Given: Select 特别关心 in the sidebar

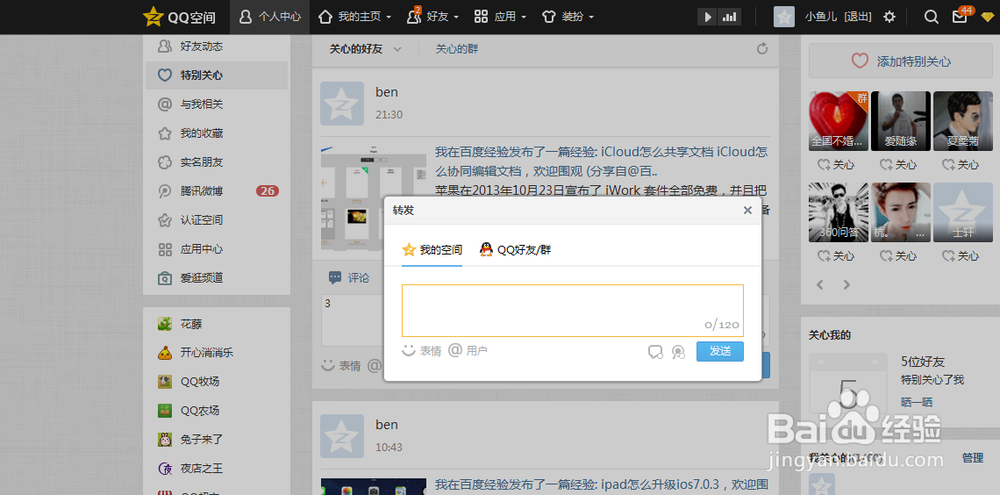Looking at the screenshot, I should [x=217, y=75].
